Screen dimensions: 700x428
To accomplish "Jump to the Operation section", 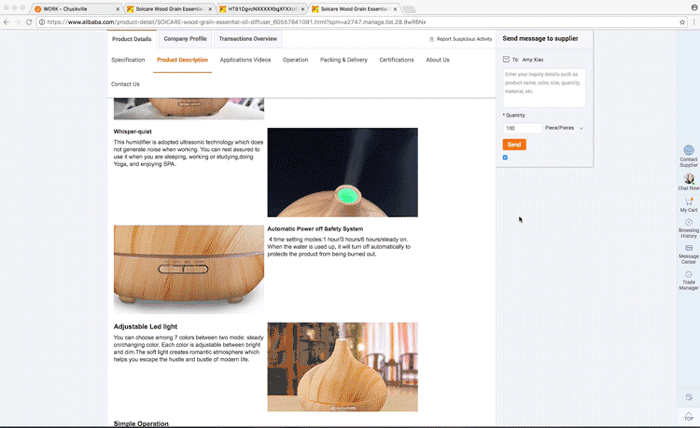I will coord(295,60).
